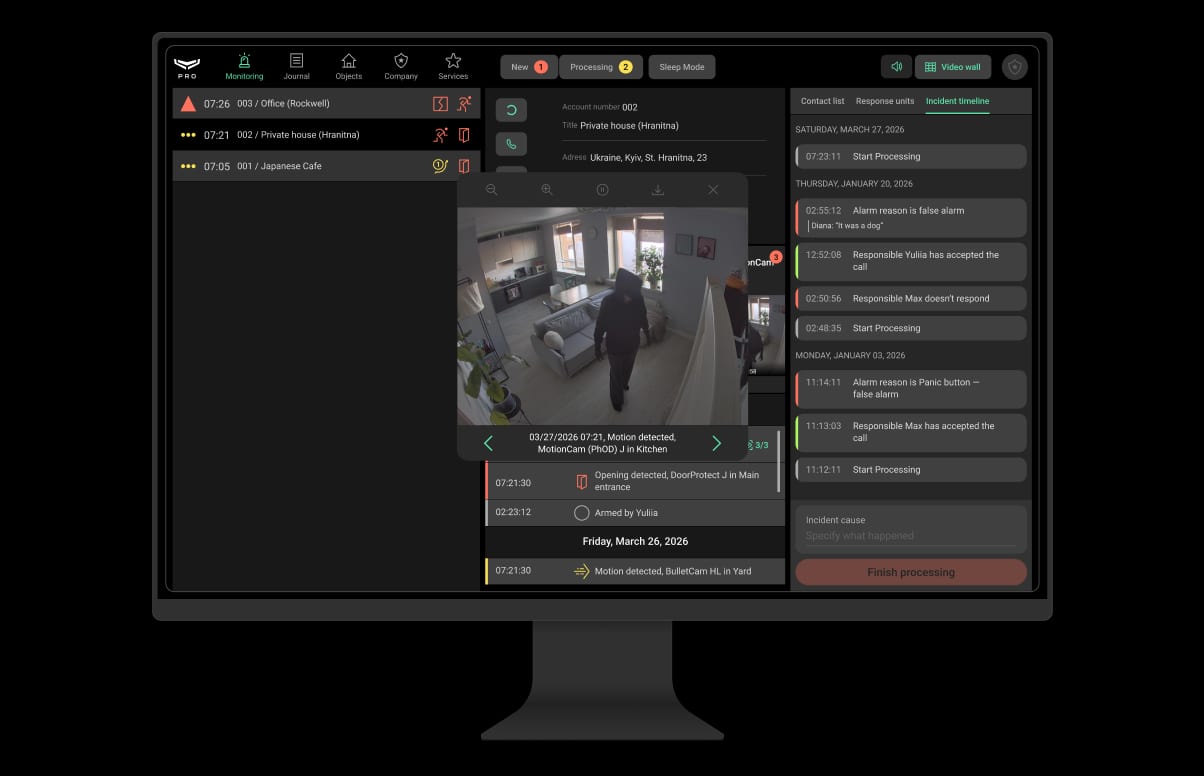The height and width of the screenshot is (776, 1204).
Task: Click the 07:23:11 Start Processing entry
Action: click(911, 156)
